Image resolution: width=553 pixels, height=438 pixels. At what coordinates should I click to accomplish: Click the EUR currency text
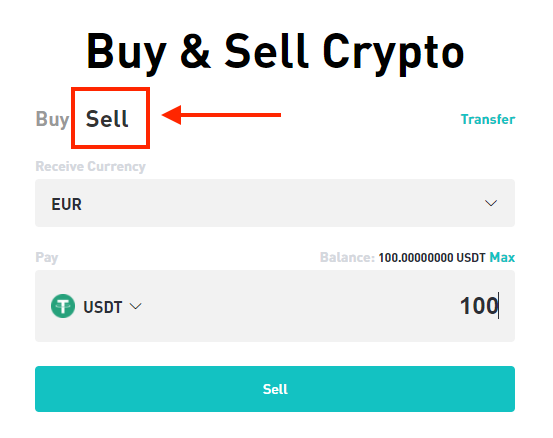point(66,204)
